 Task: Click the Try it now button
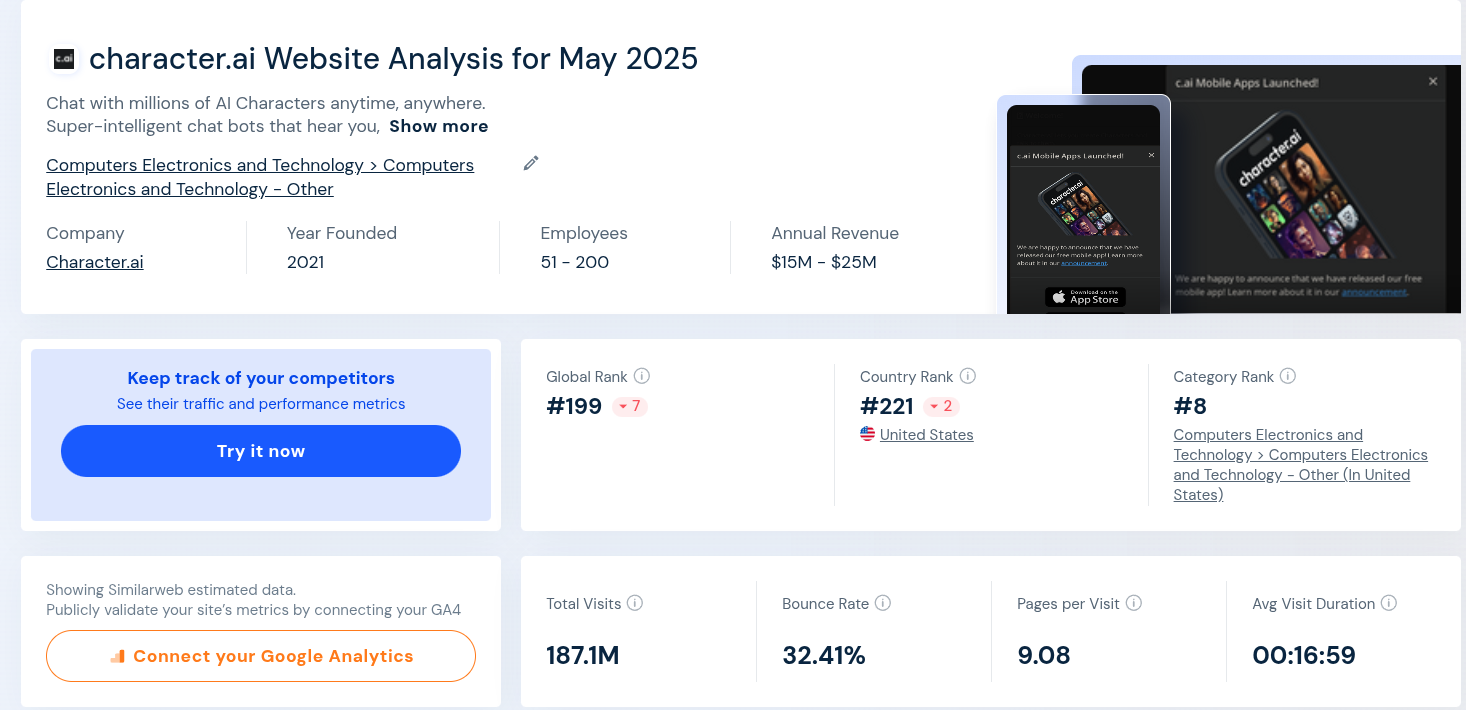click(261, 451)
